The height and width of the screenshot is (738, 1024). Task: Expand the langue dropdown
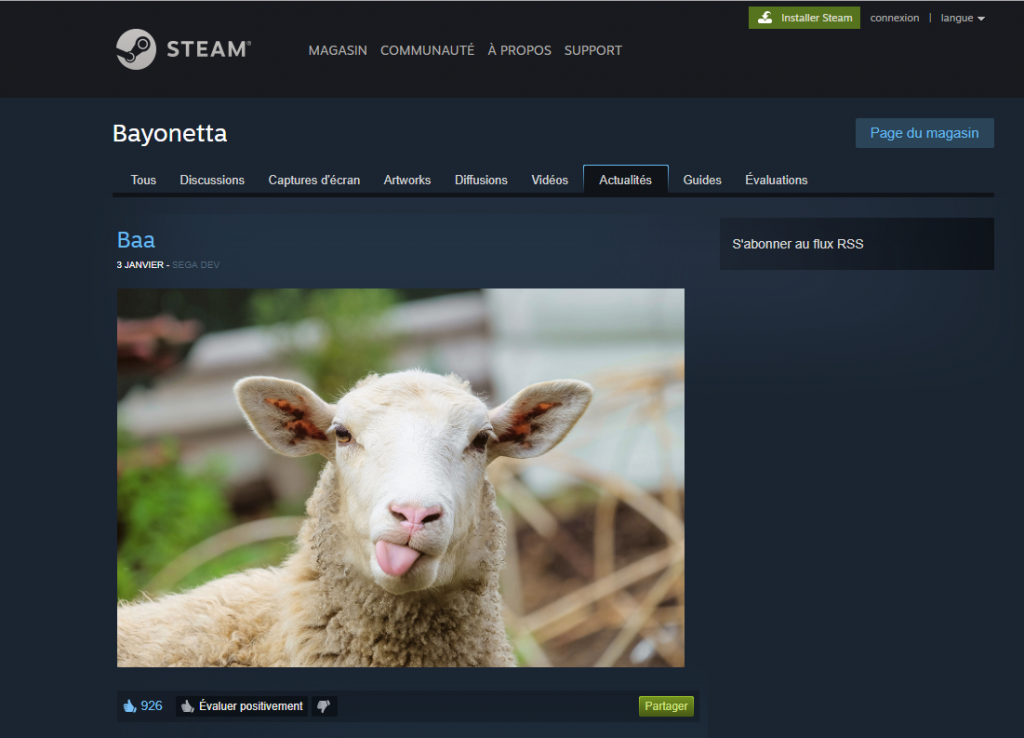(962, 18)
